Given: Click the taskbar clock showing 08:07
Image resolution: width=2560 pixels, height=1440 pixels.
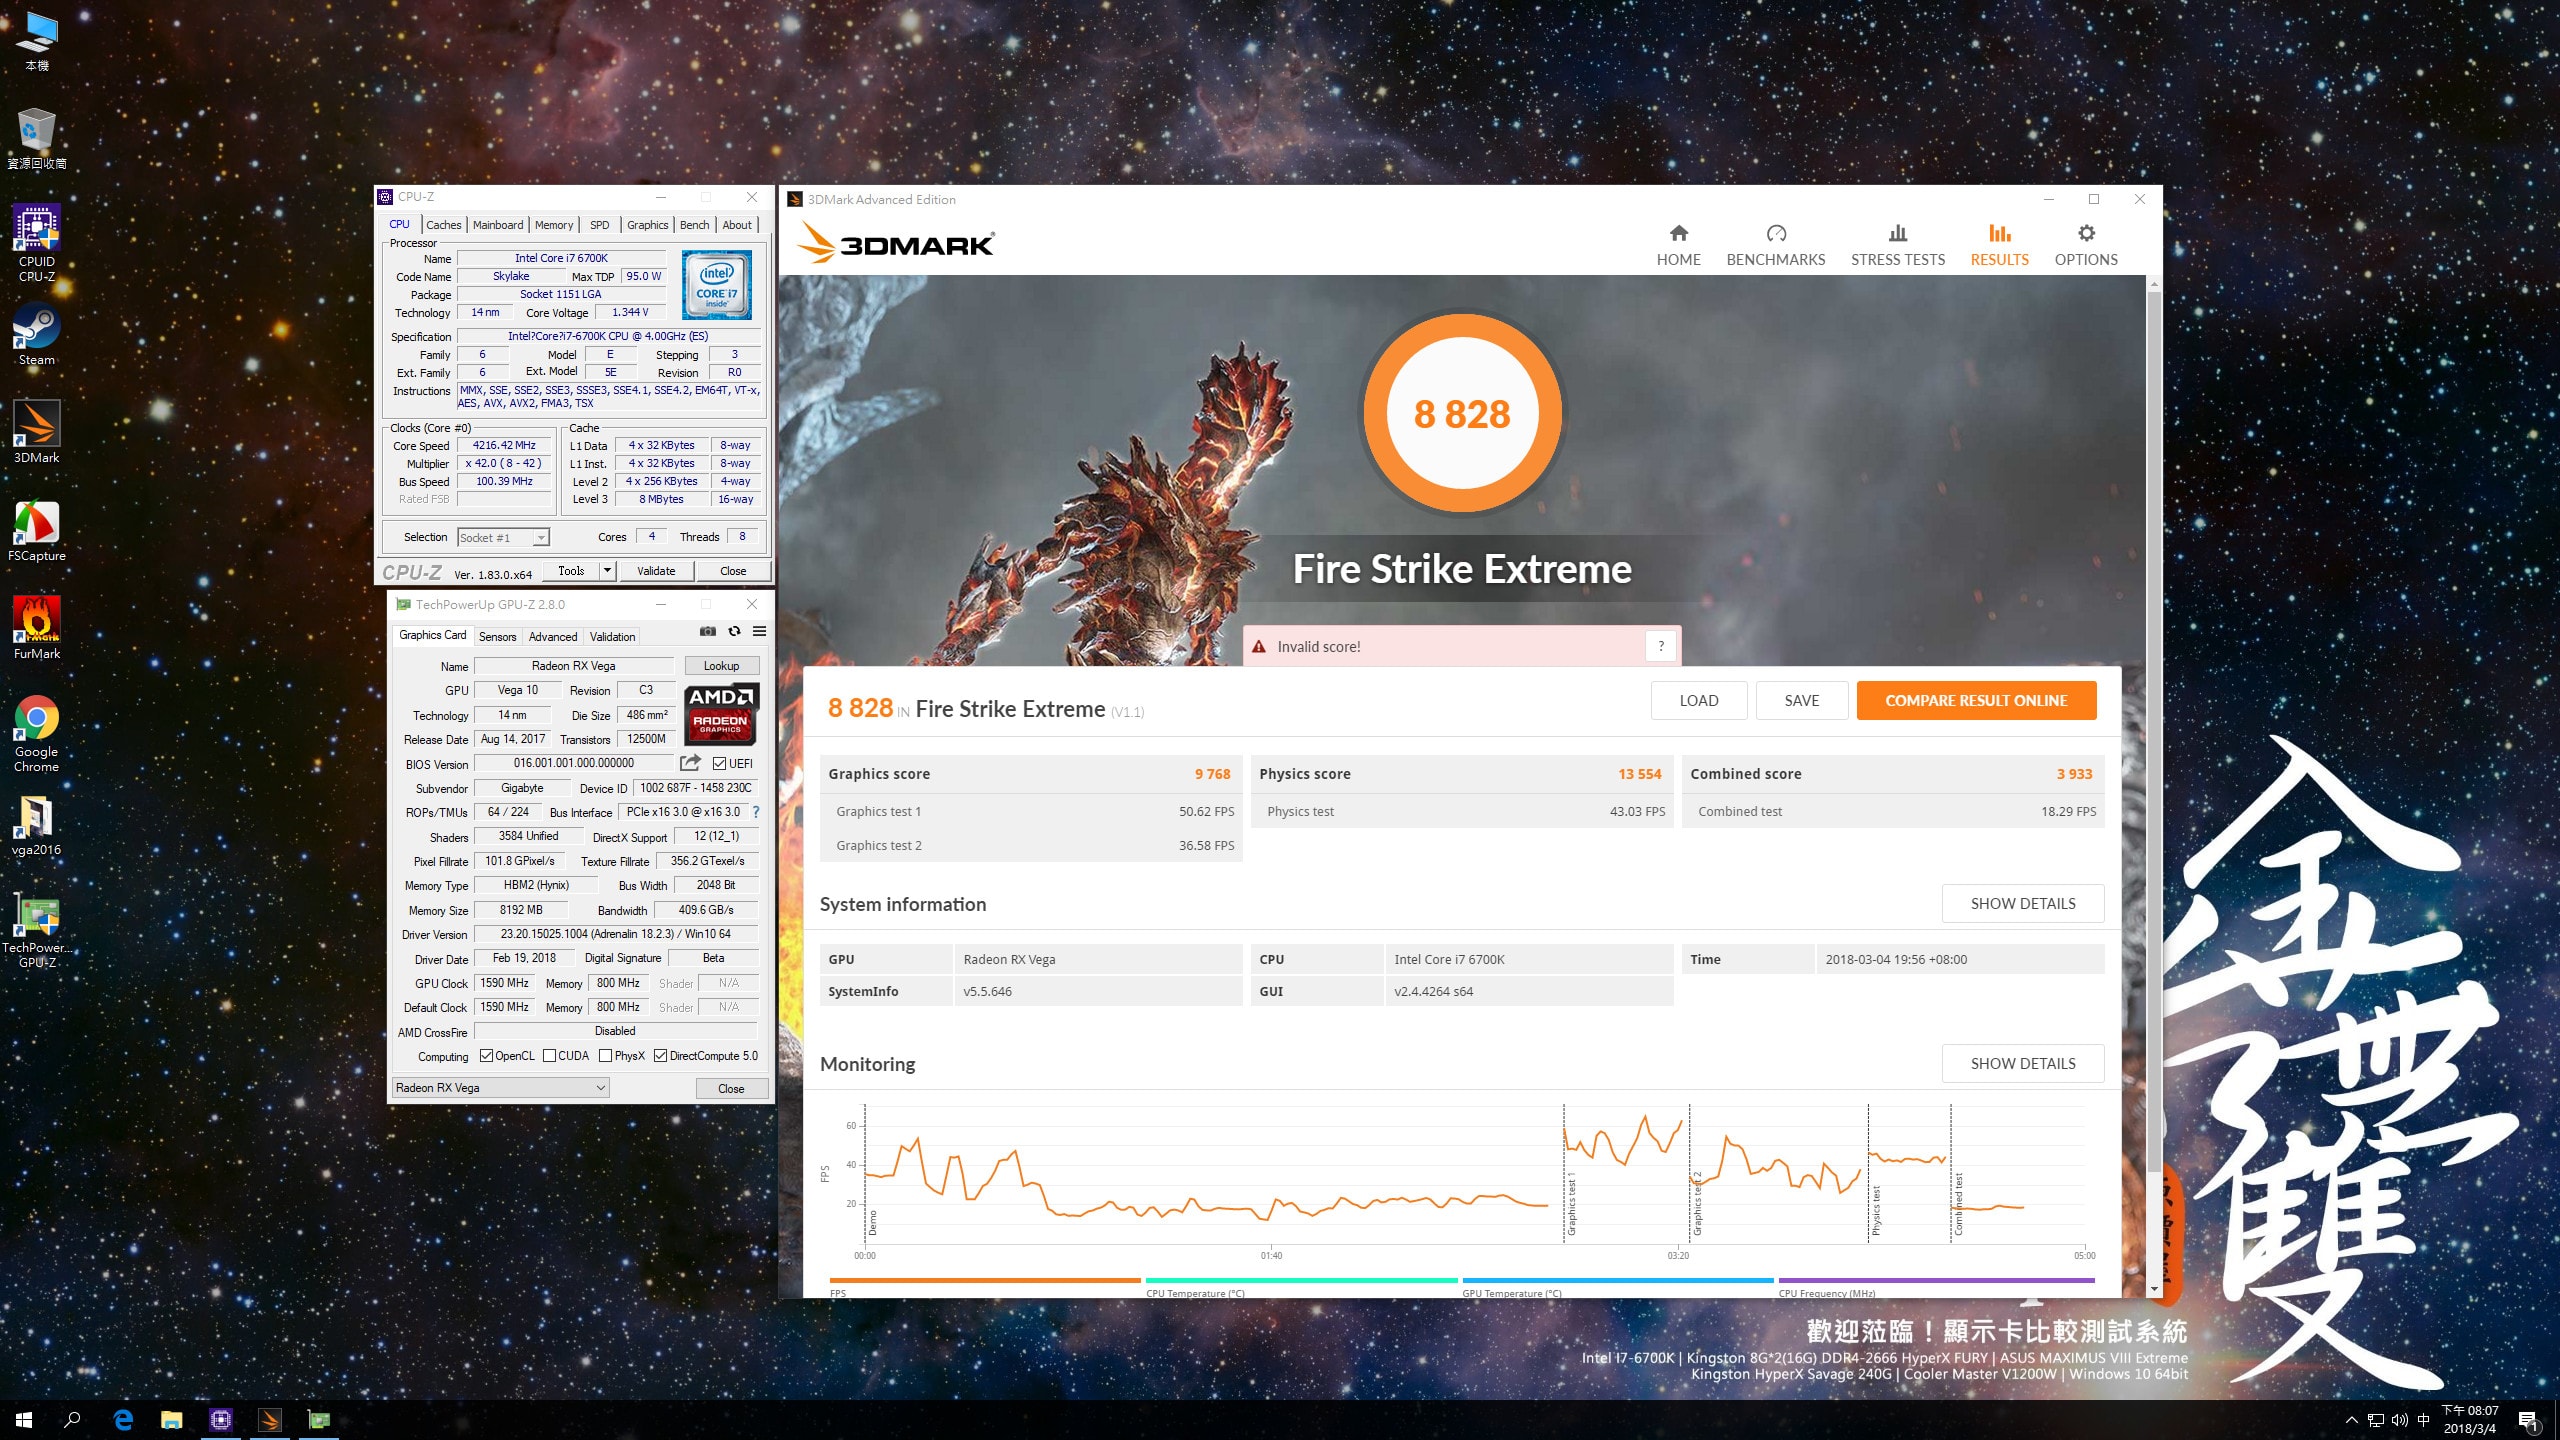Looking at the screenshot, I should (x=2470, y=1420).
